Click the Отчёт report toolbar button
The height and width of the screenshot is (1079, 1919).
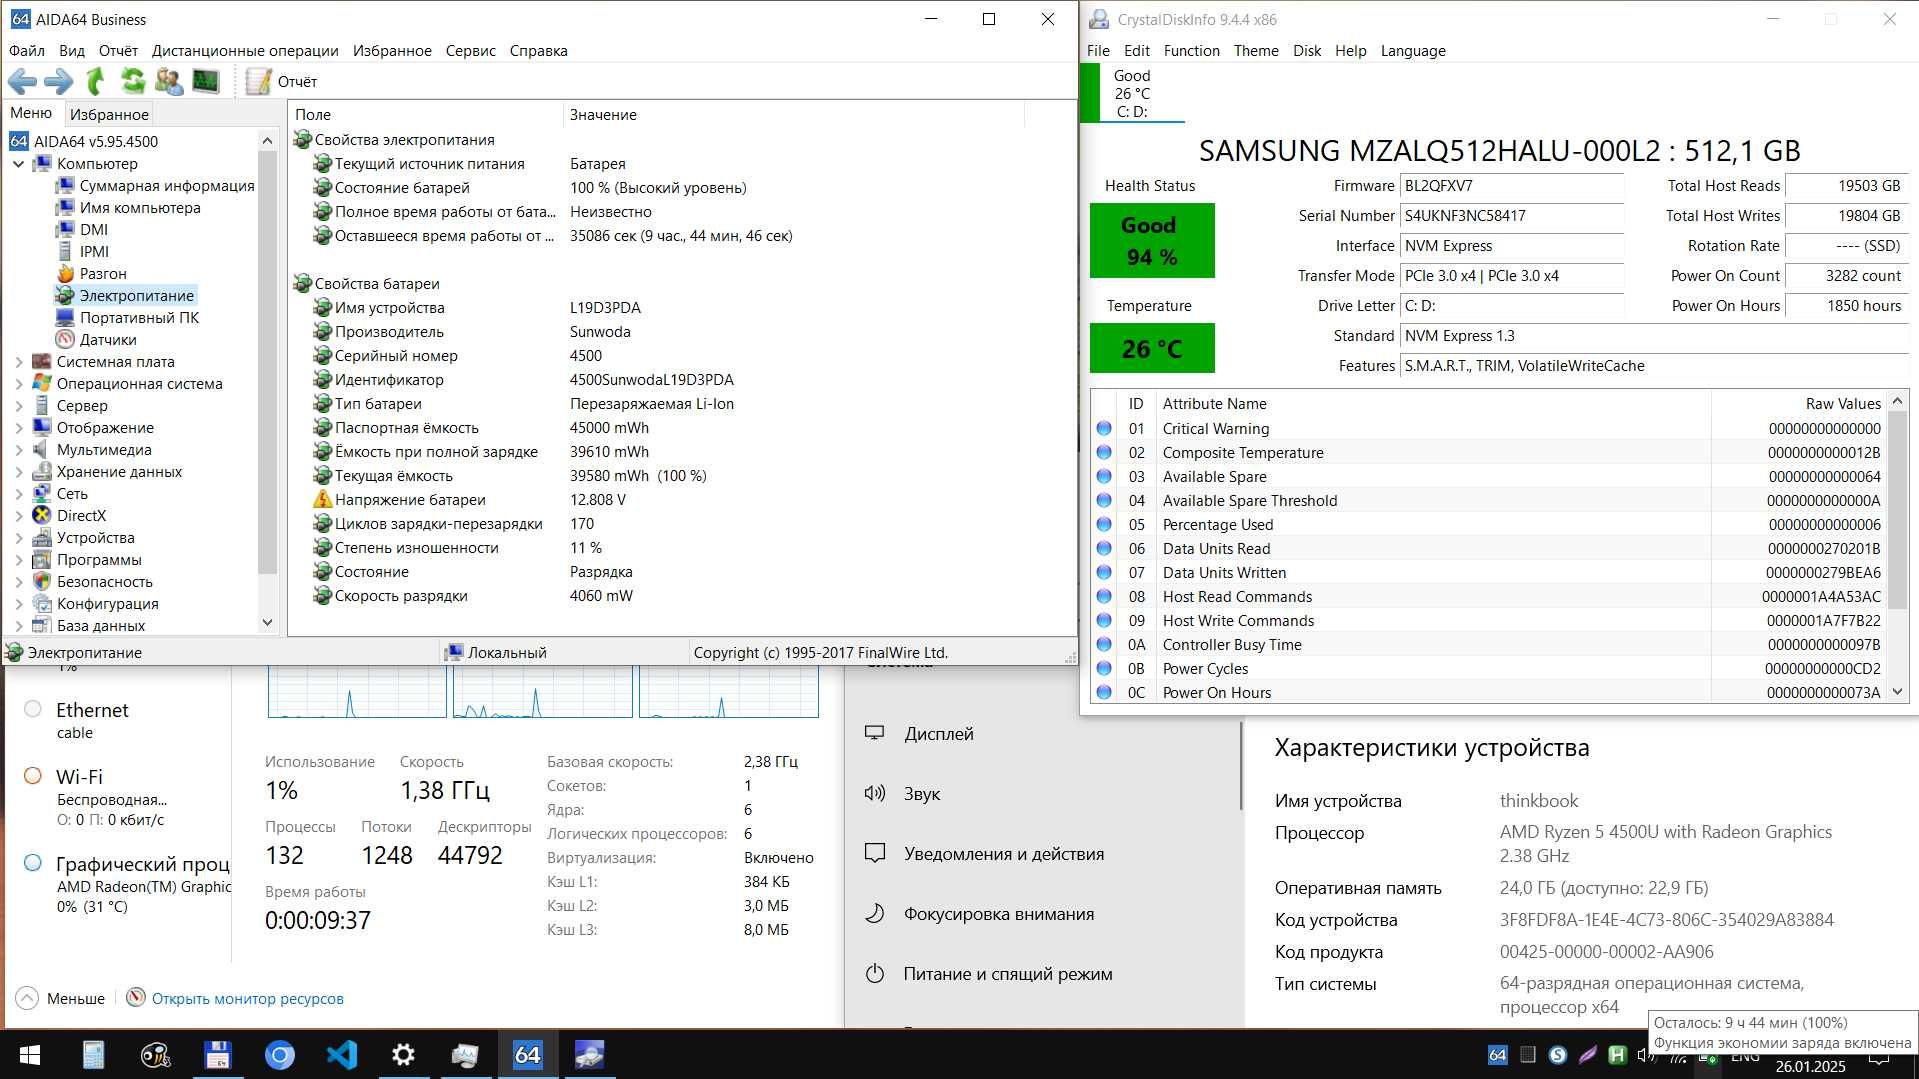pos(281,81)
